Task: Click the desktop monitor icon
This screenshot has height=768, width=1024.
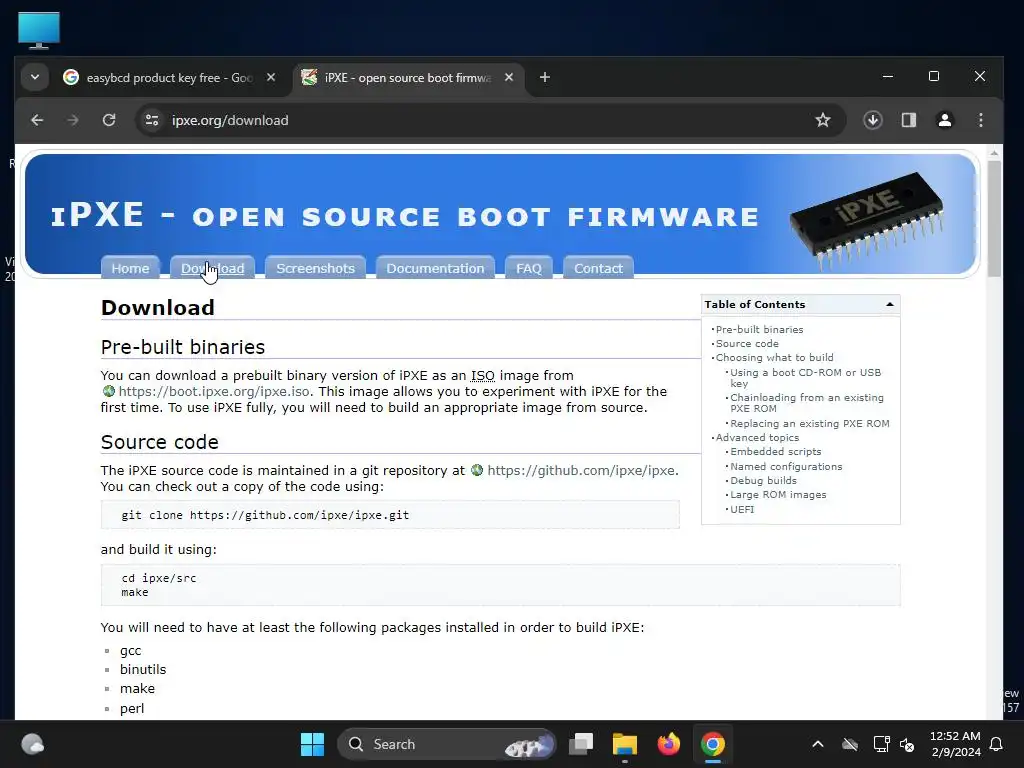Action: point(39,30)
